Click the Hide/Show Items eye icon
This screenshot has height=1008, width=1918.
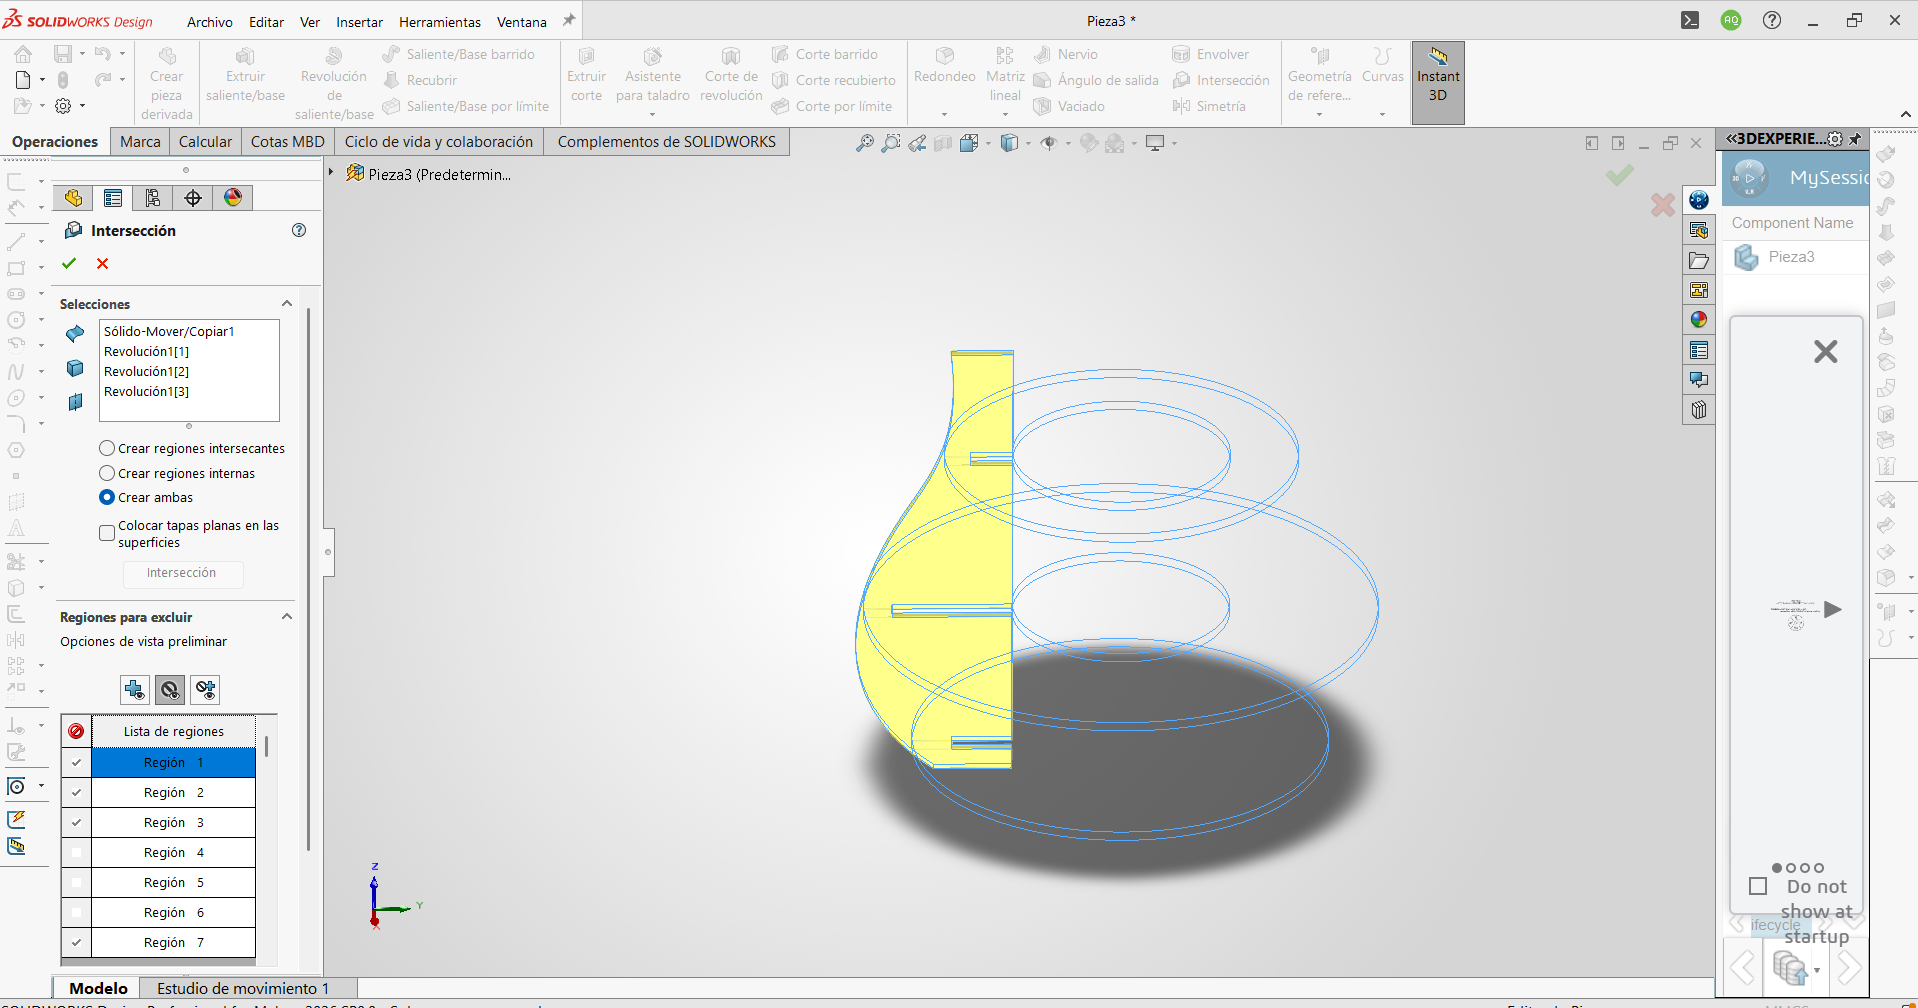1048,143
